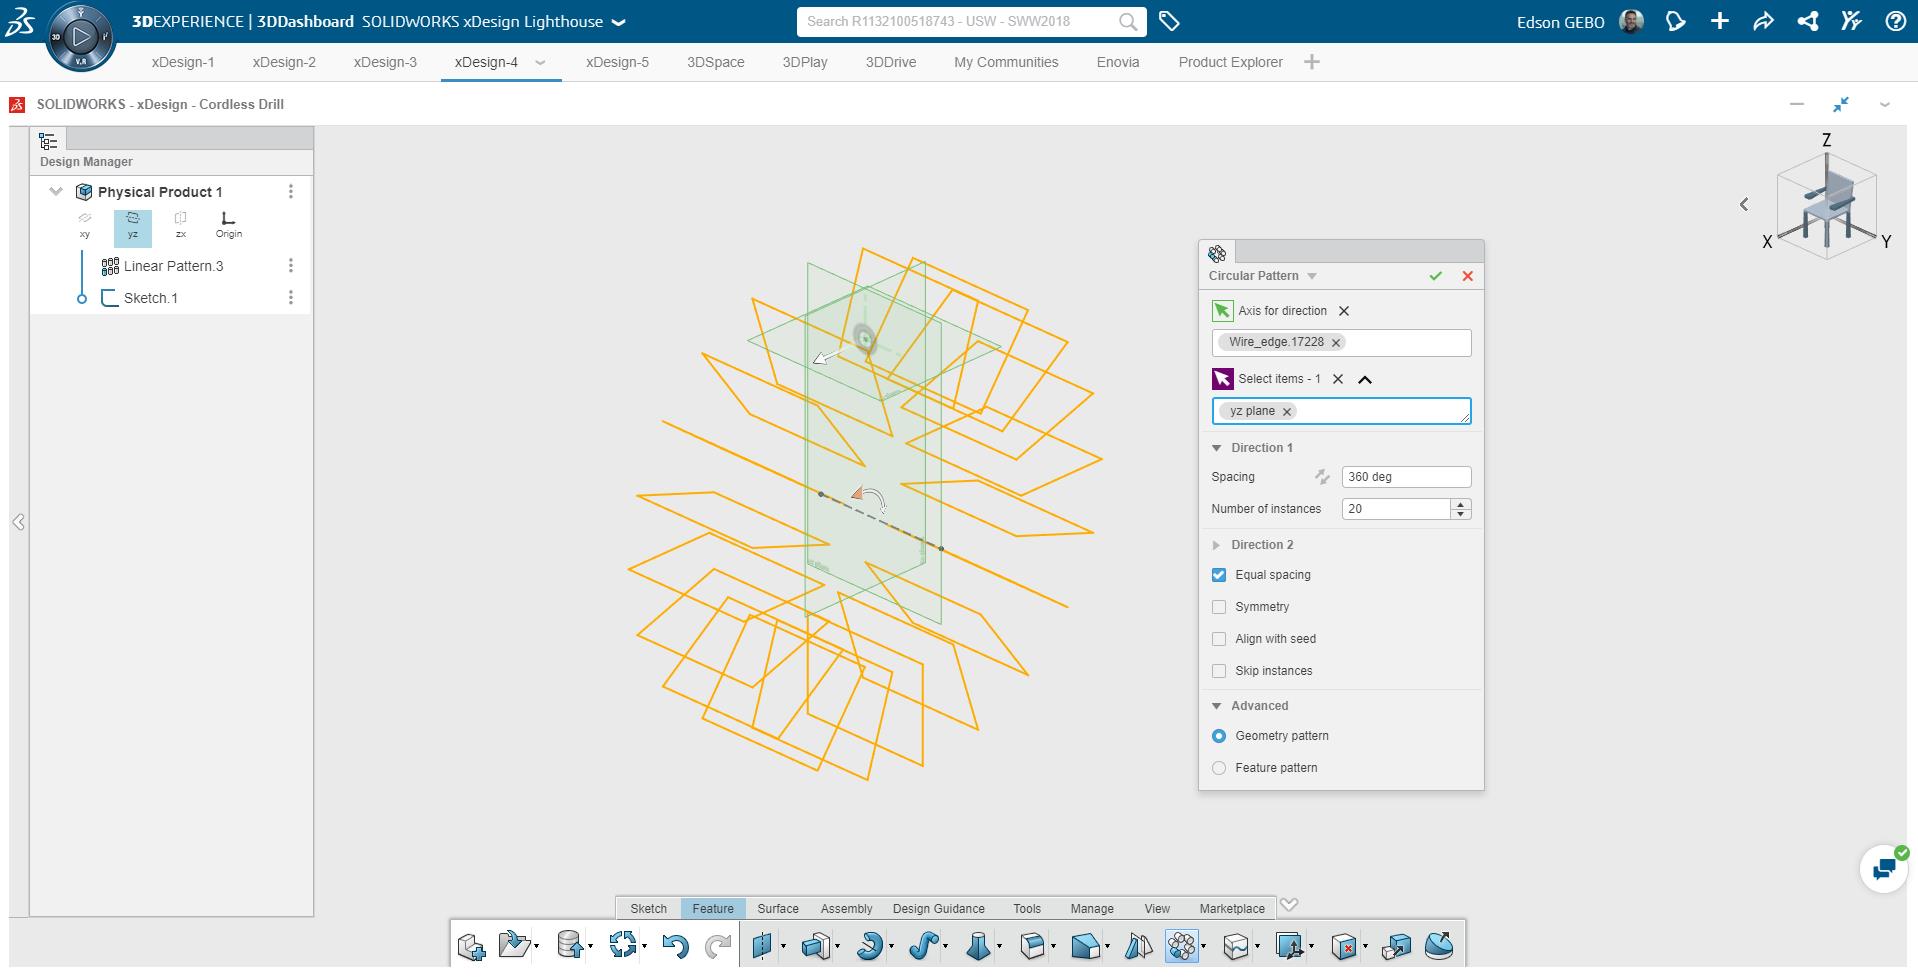The width and height of the screenshot is (1918, 978).
Task: Expand the Direction 2 section
Action: [x=1217, y=545]
